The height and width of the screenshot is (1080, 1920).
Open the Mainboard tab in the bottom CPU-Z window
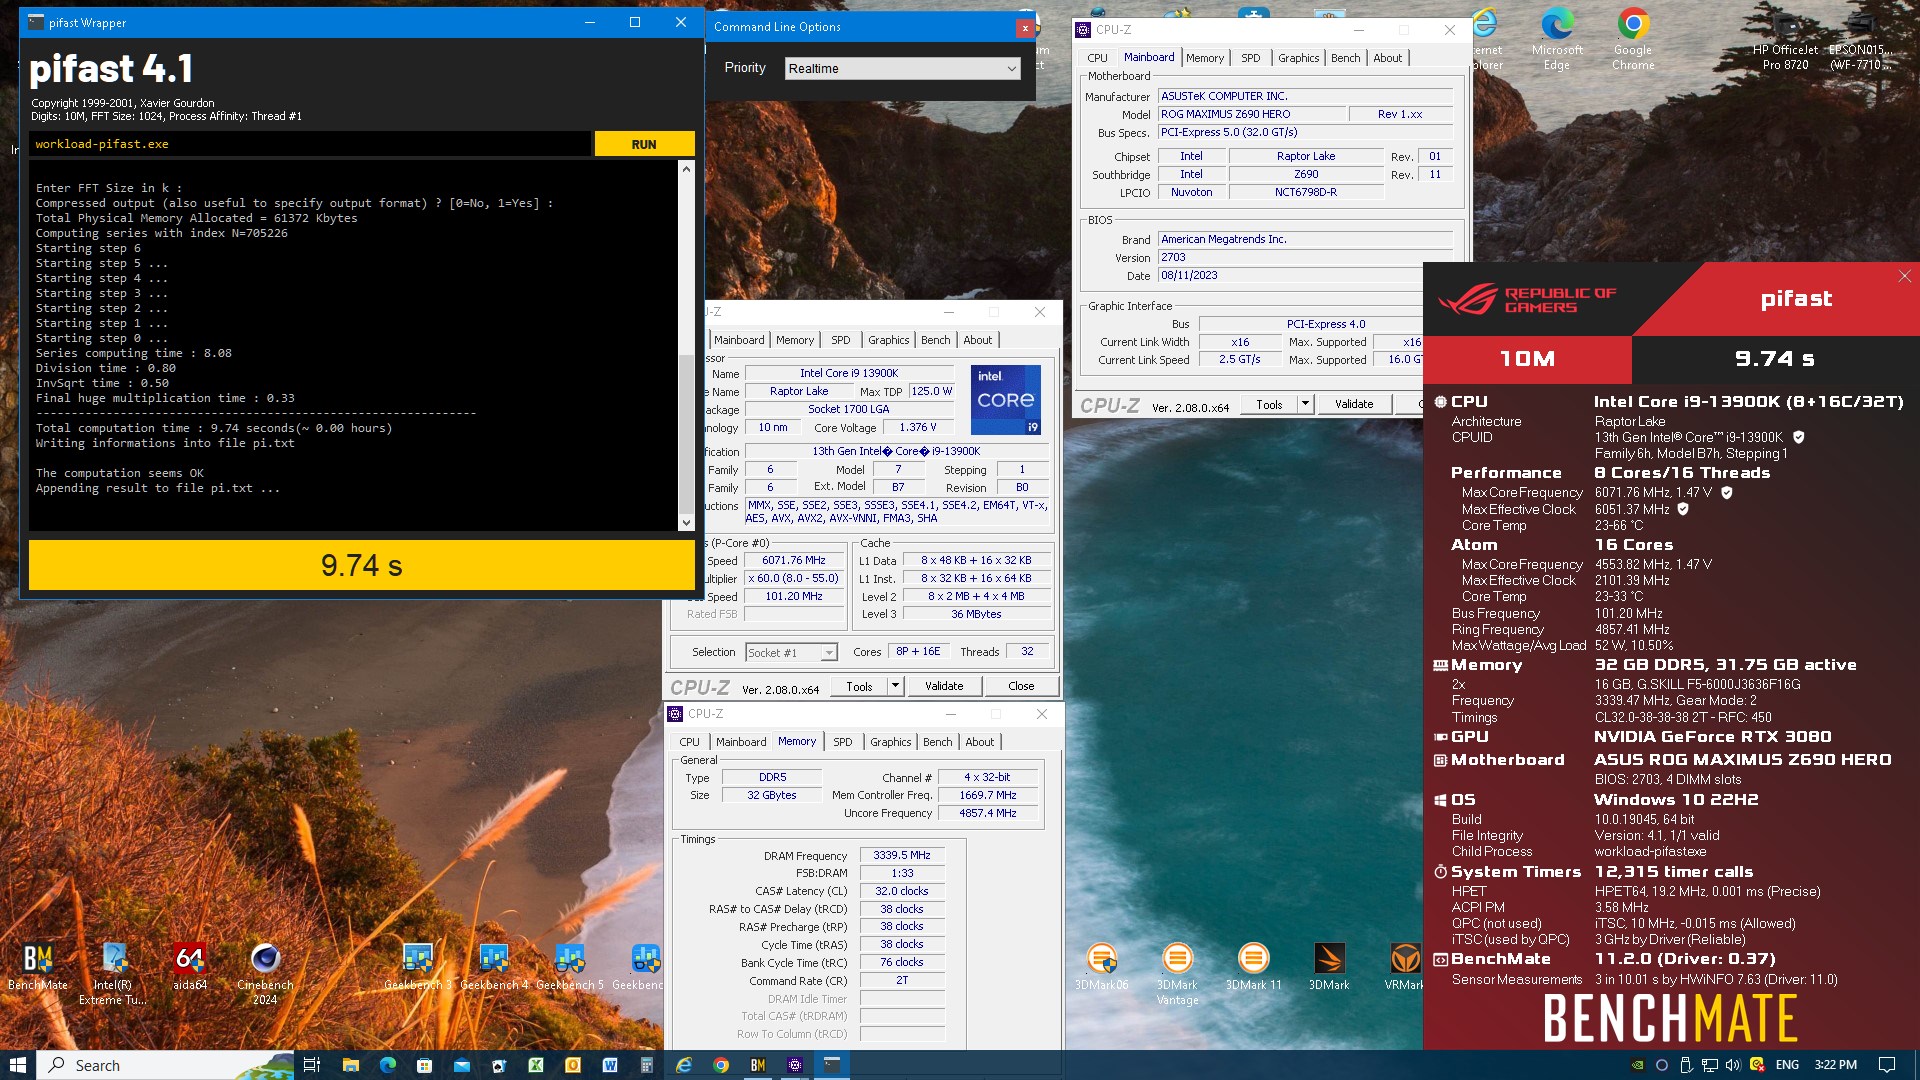pyautogui.click(x=740, y=742)
